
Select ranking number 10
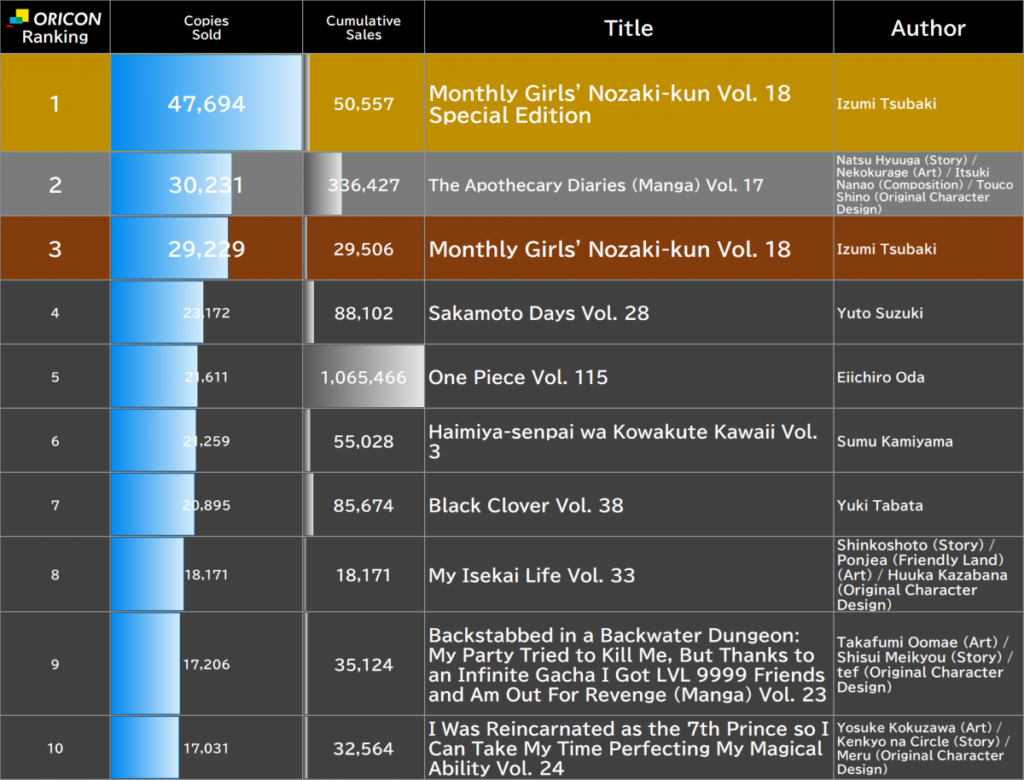(55, 748)
